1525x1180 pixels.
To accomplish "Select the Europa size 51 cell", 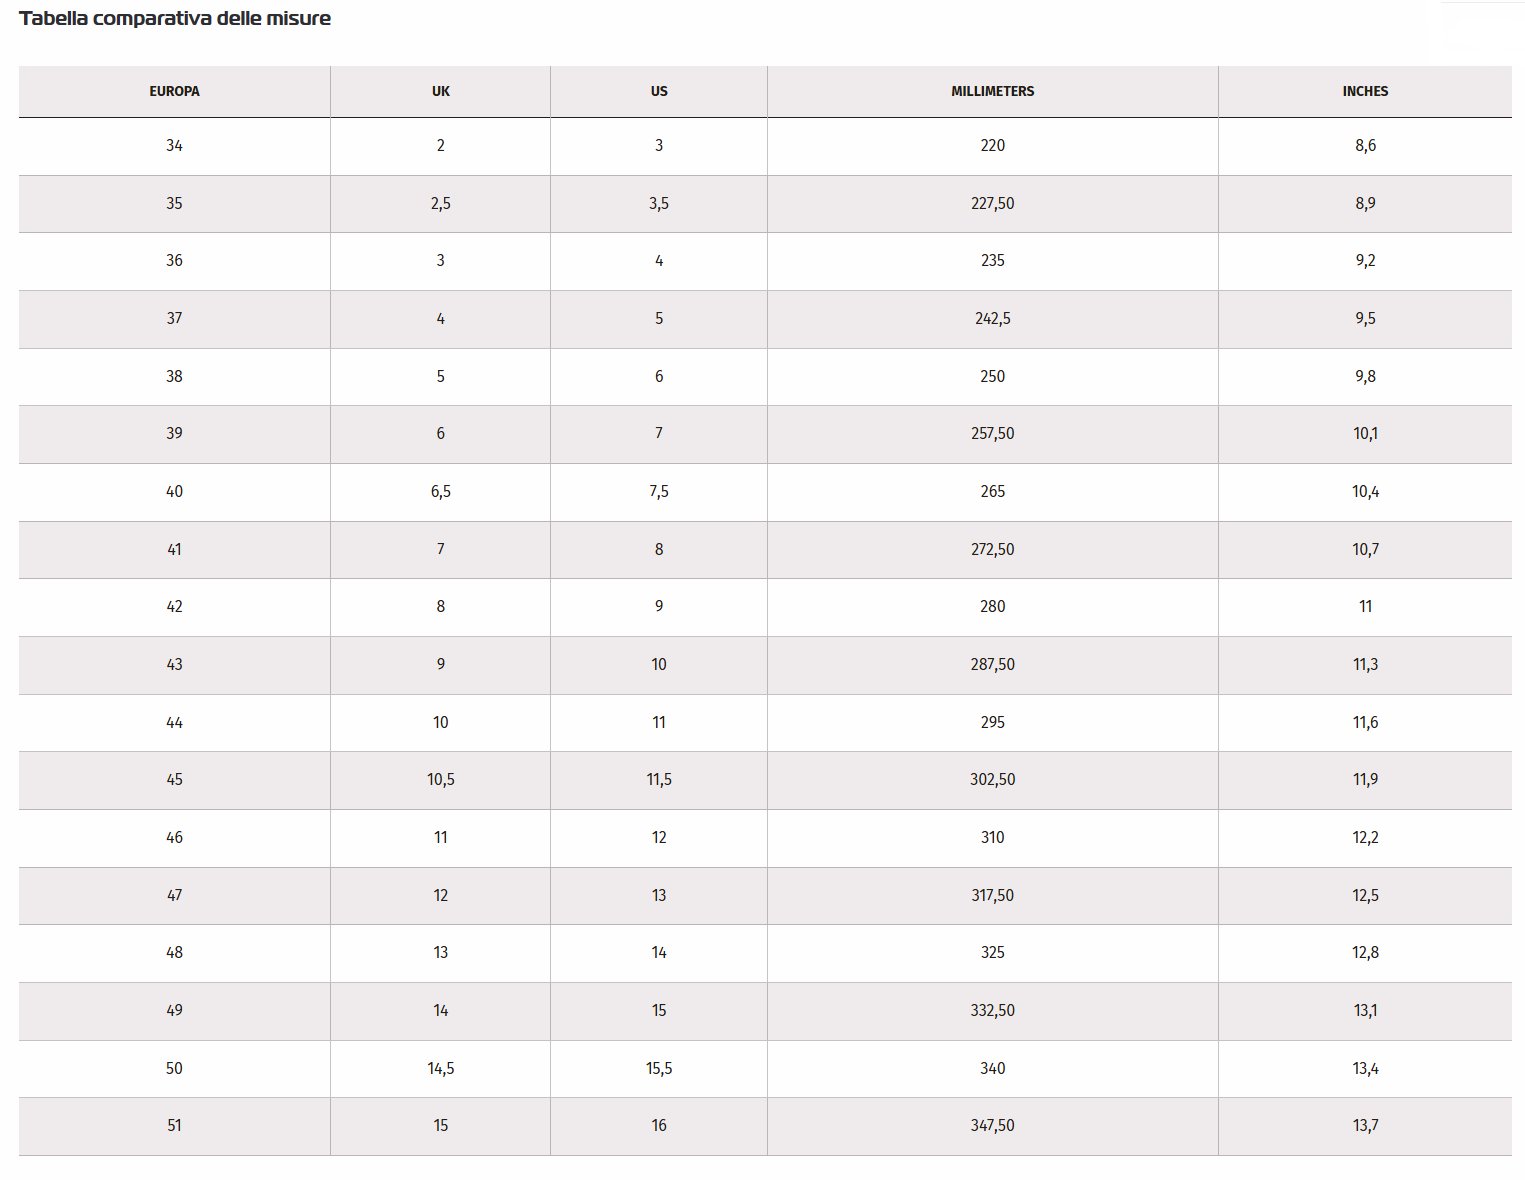I will point(174,1126).
